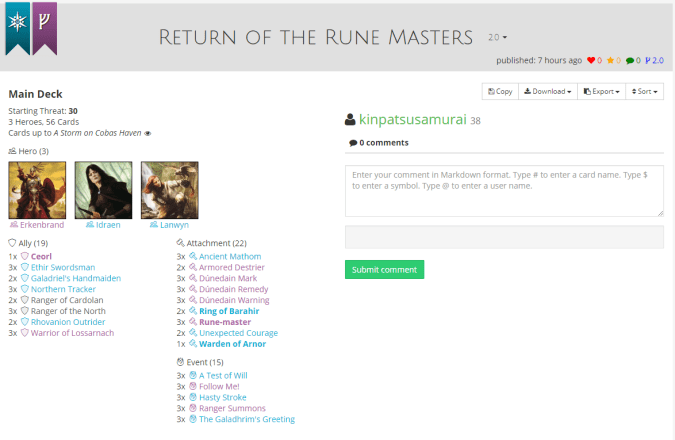Click the Submit comment button
Image resolution: width=675 pixels, height=440 pixels.
pyautogui.click(x=384, y=270)
